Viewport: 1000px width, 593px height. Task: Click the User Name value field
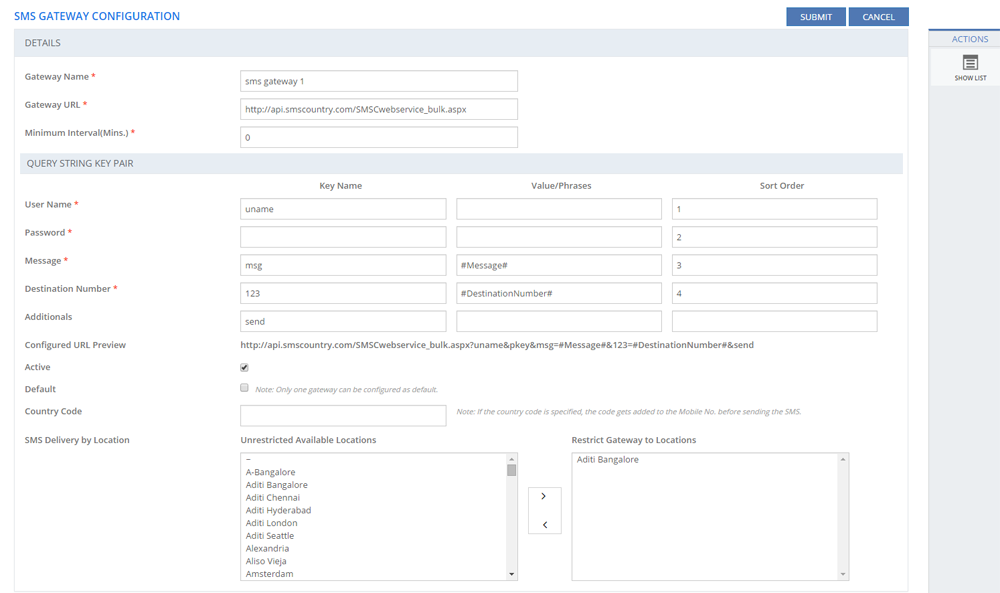click(559, 209)
